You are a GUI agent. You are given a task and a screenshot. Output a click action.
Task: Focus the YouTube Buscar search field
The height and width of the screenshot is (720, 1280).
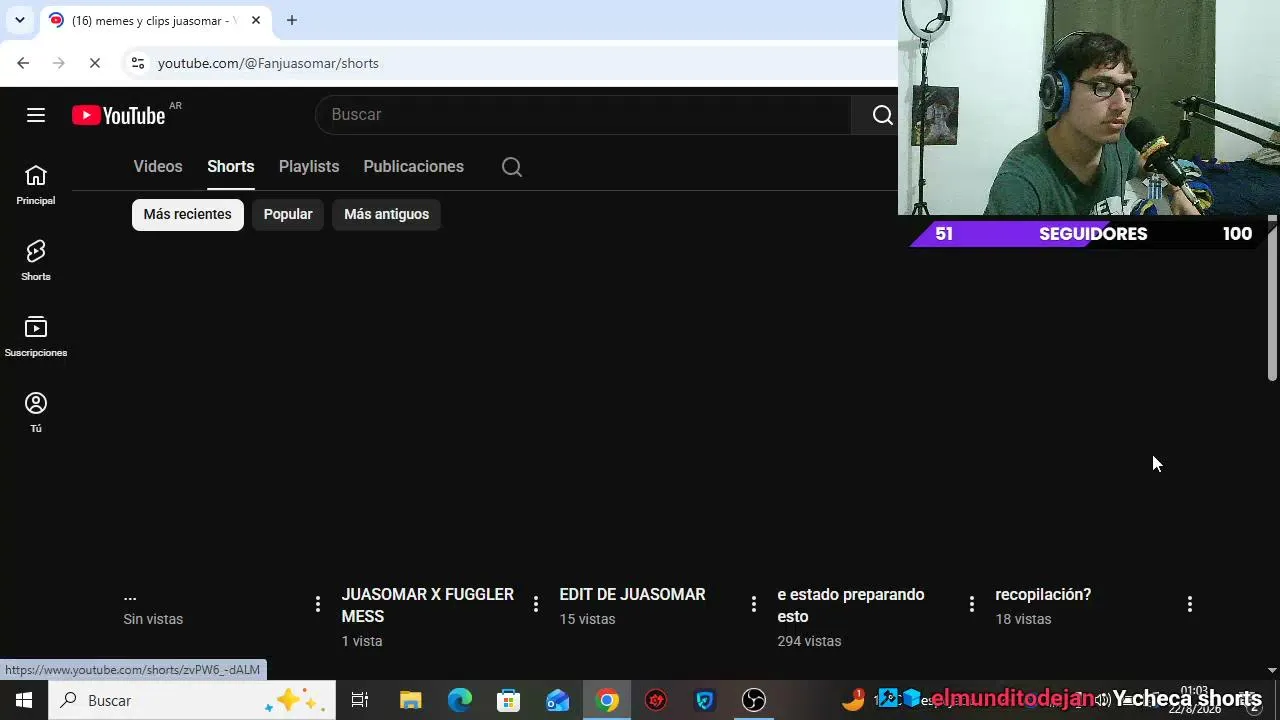pos(584,115)
